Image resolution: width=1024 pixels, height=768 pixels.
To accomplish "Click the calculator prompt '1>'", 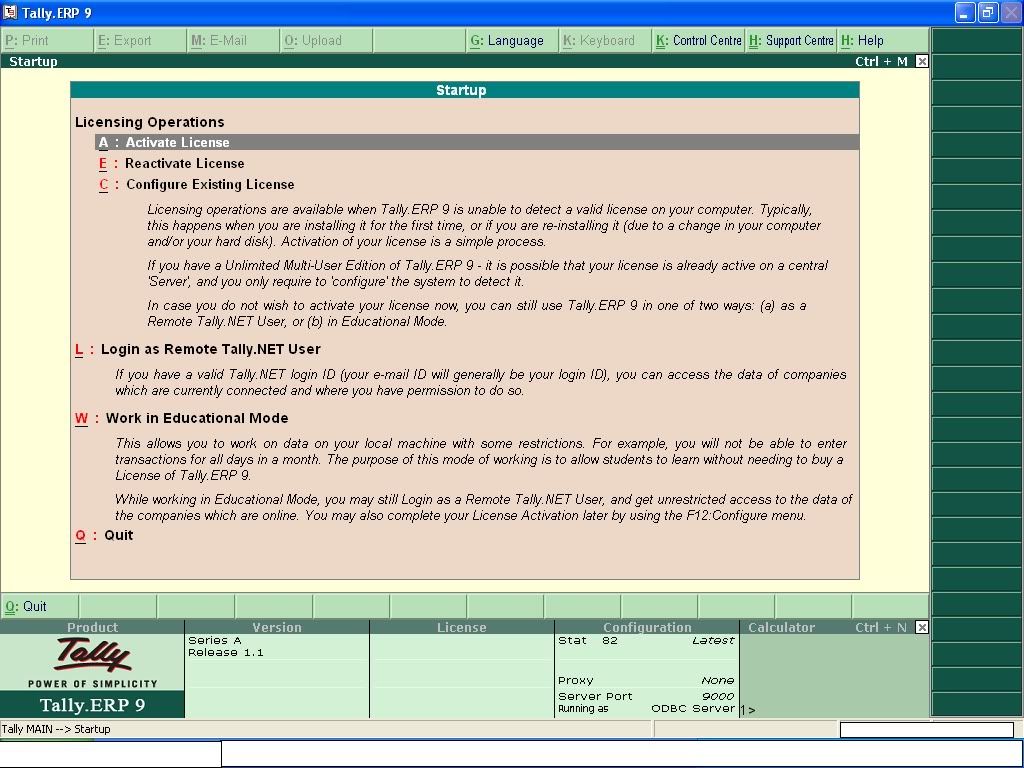I will [748, 710].
